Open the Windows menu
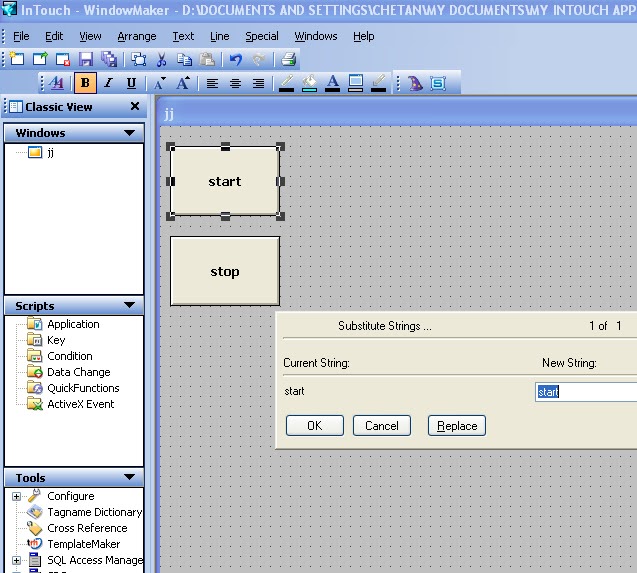 click(x=316, y=36)
